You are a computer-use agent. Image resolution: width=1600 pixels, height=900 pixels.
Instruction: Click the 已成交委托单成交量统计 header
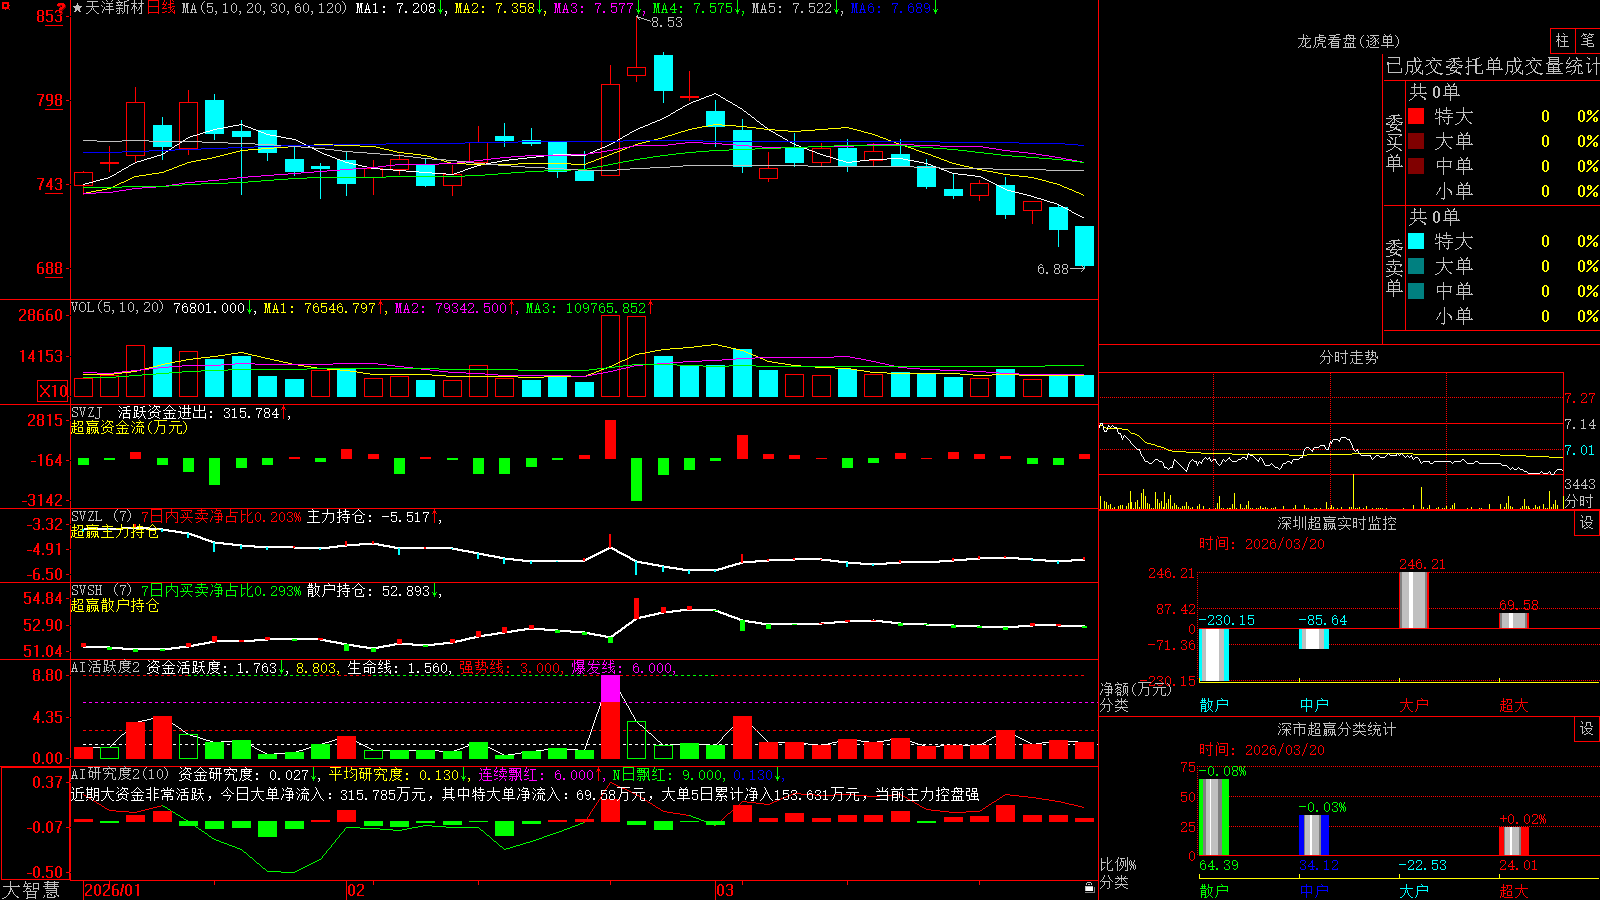[x=1492, y=66]
